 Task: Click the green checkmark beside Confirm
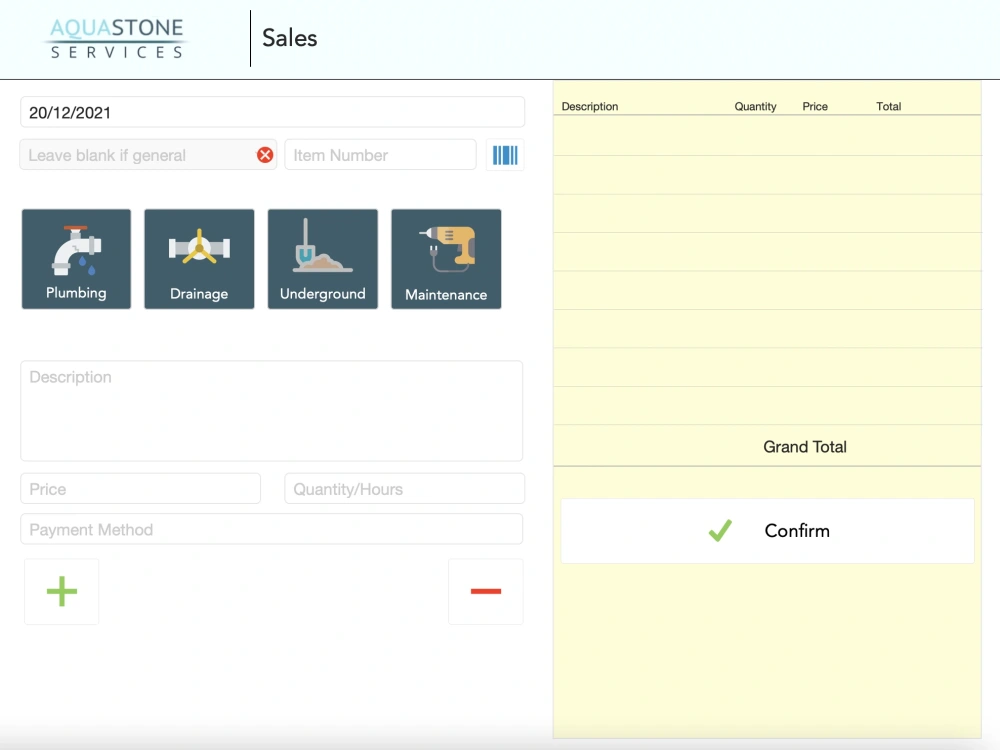pos(720,530)
